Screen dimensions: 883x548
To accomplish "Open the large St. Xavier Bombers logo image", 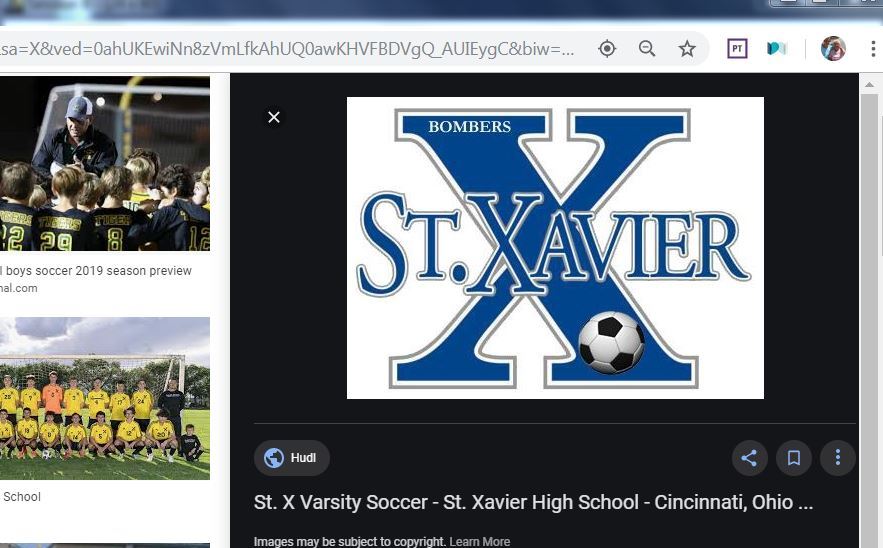I will coord(555,248).
